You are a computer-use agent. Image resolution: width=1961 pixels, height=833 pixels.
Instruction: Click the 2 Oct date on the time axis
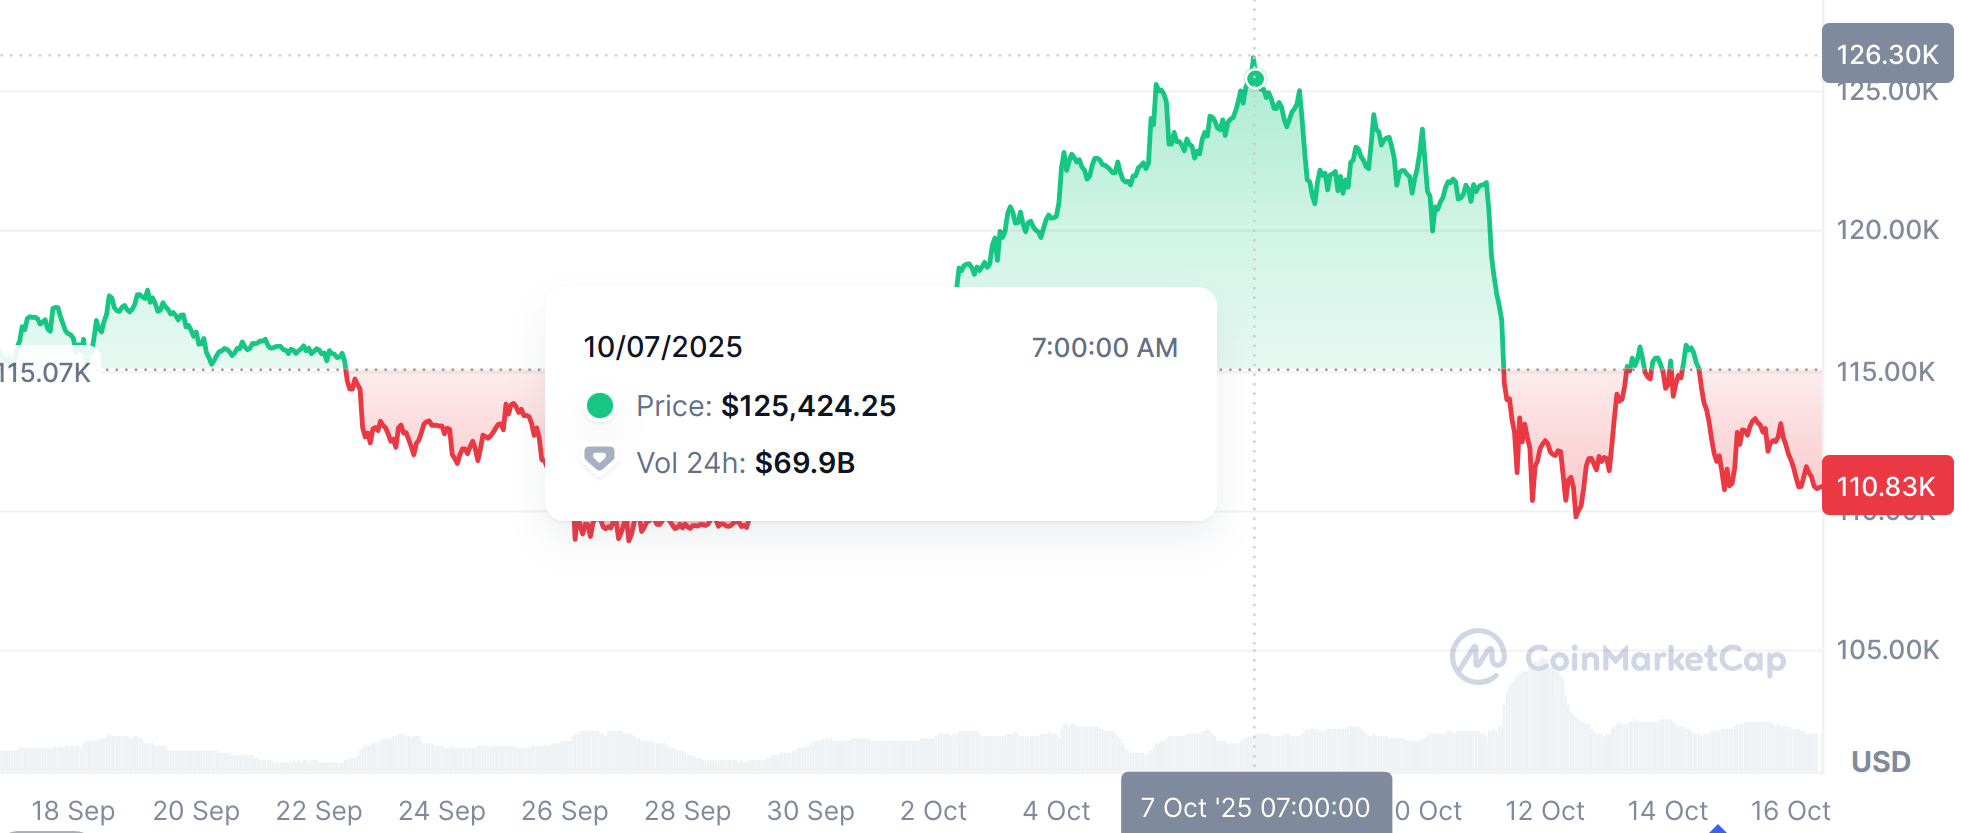[x=933, y=810]
